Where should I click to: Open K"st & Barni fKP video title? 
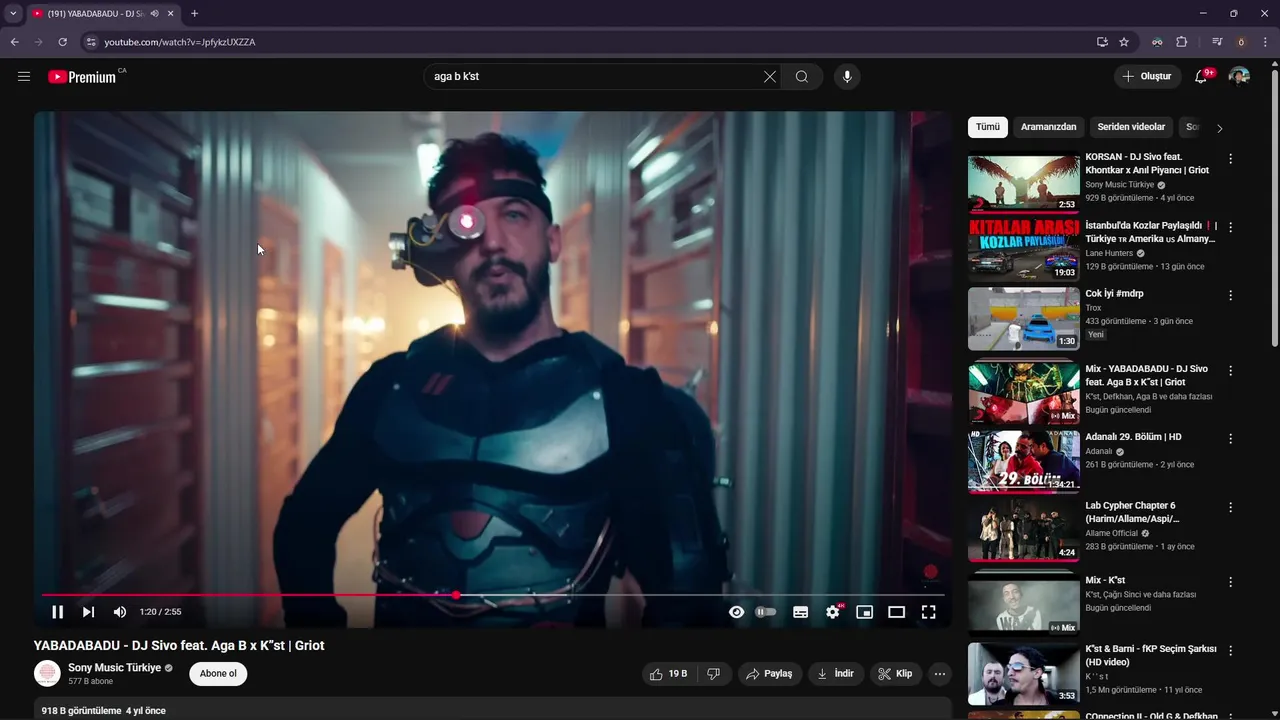pos(1151,656)
